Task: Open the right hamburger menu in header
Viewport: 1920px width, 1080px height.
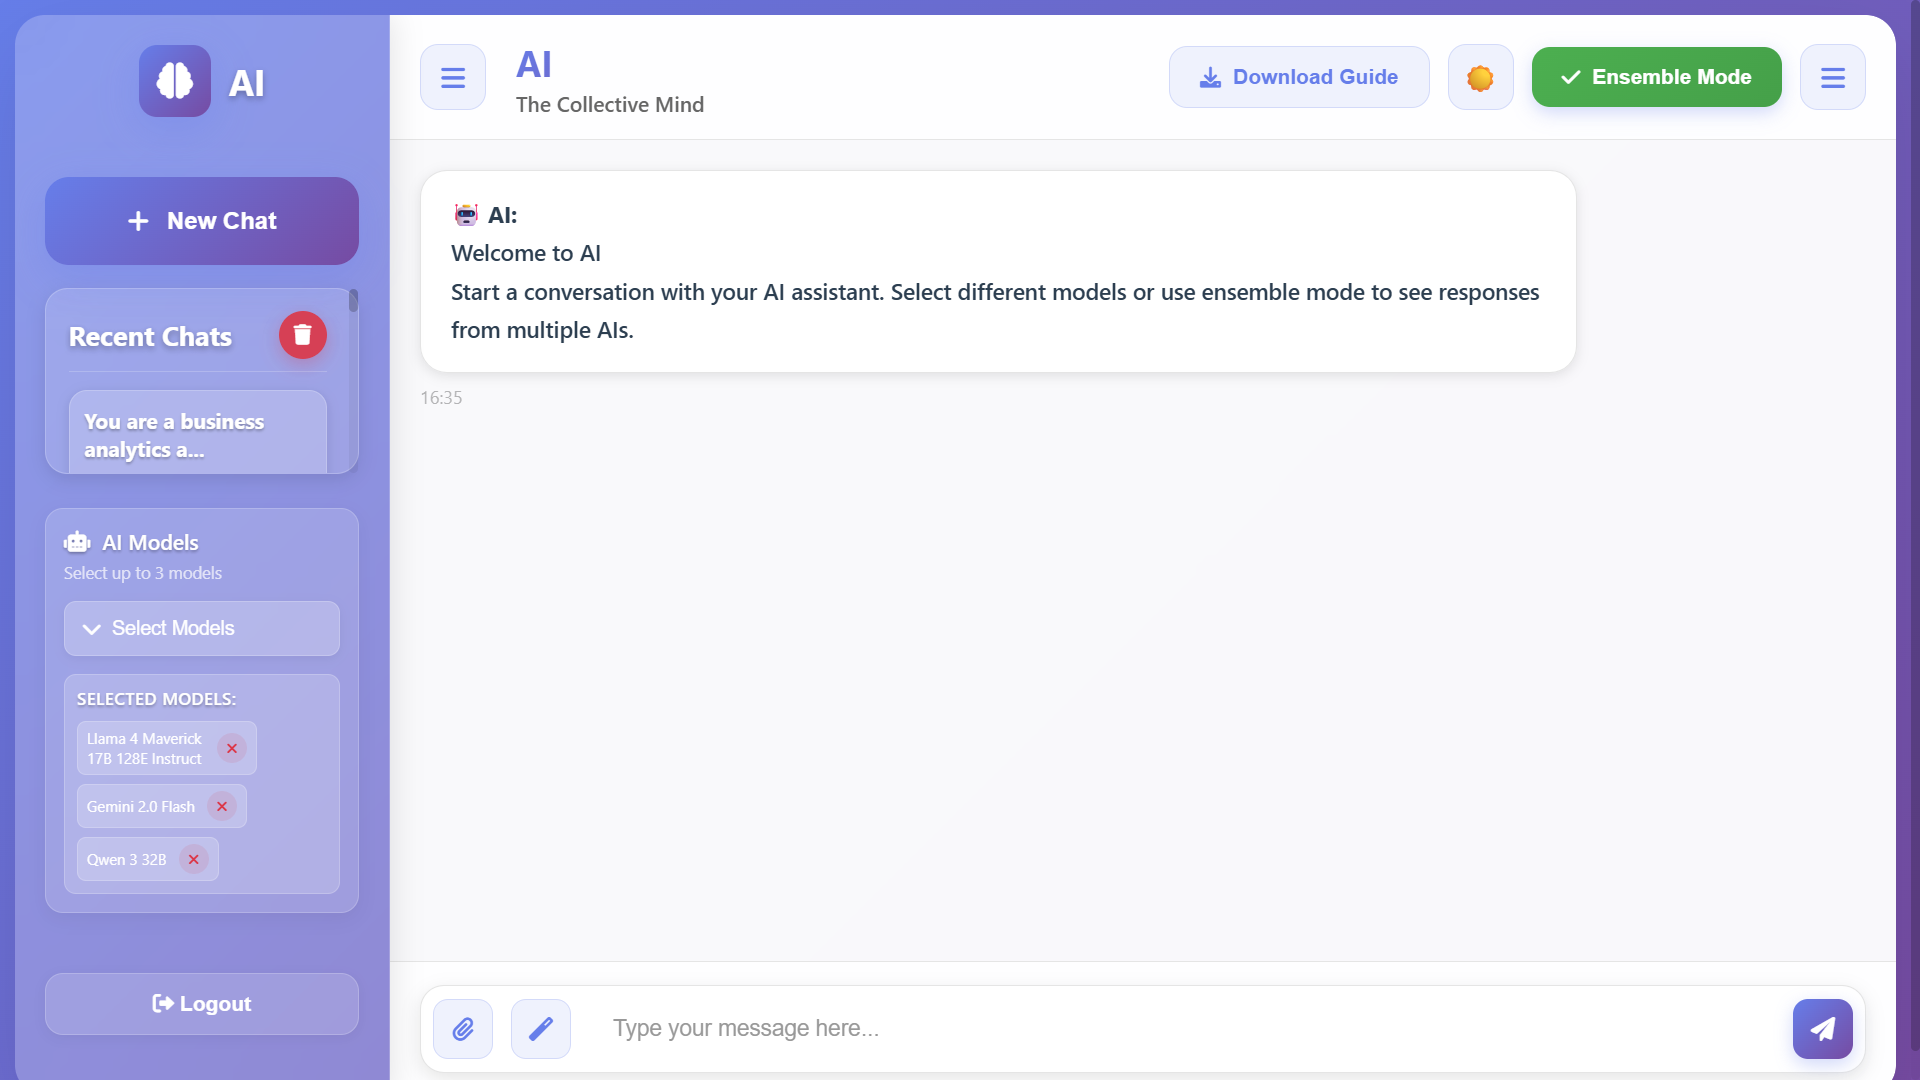Action: click(x=1833, y=77)
